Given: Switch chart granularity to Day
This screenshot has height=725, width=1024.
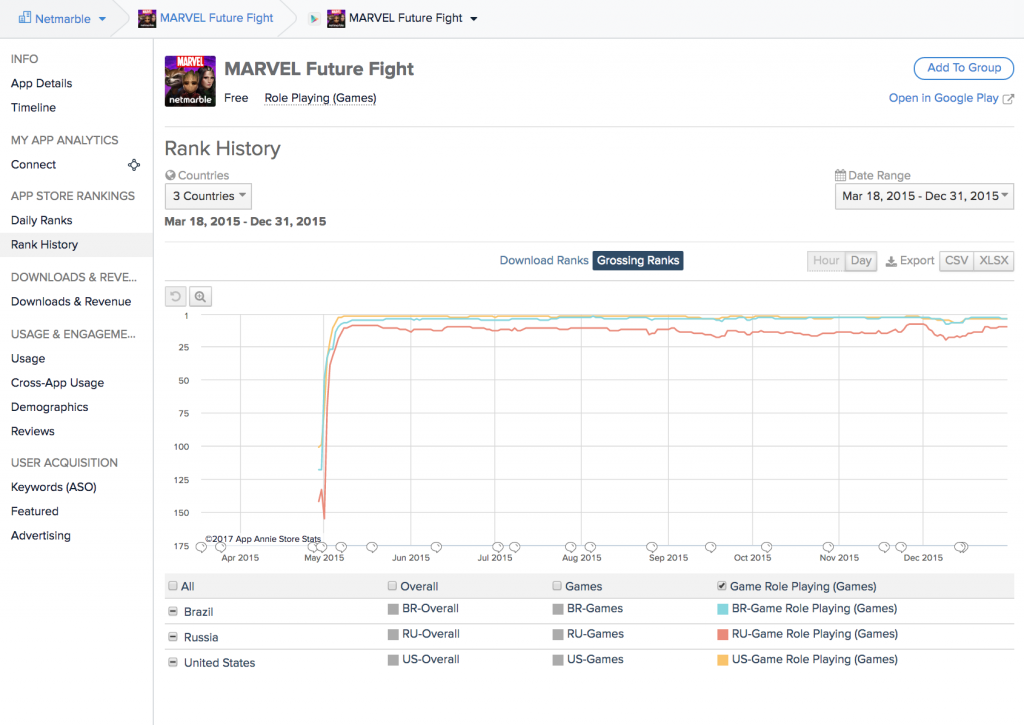Looking at the screenshot, I should click(861, 261).
